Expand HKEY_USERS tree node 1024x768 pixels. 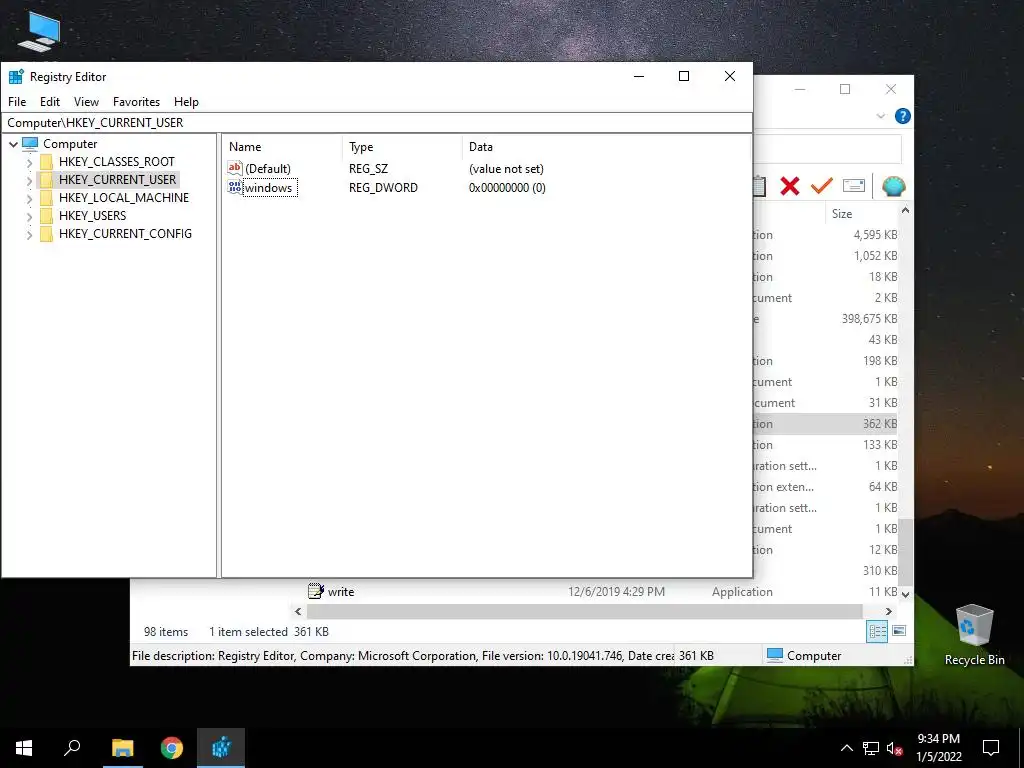[29, 216]
